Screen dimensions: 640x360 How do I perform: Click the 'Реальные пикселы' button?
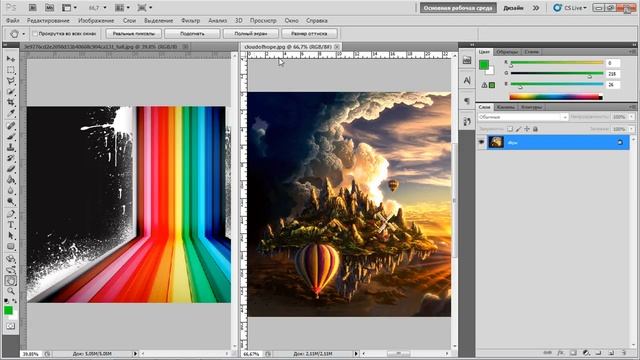pyautogui.click(x=134, y=33)
